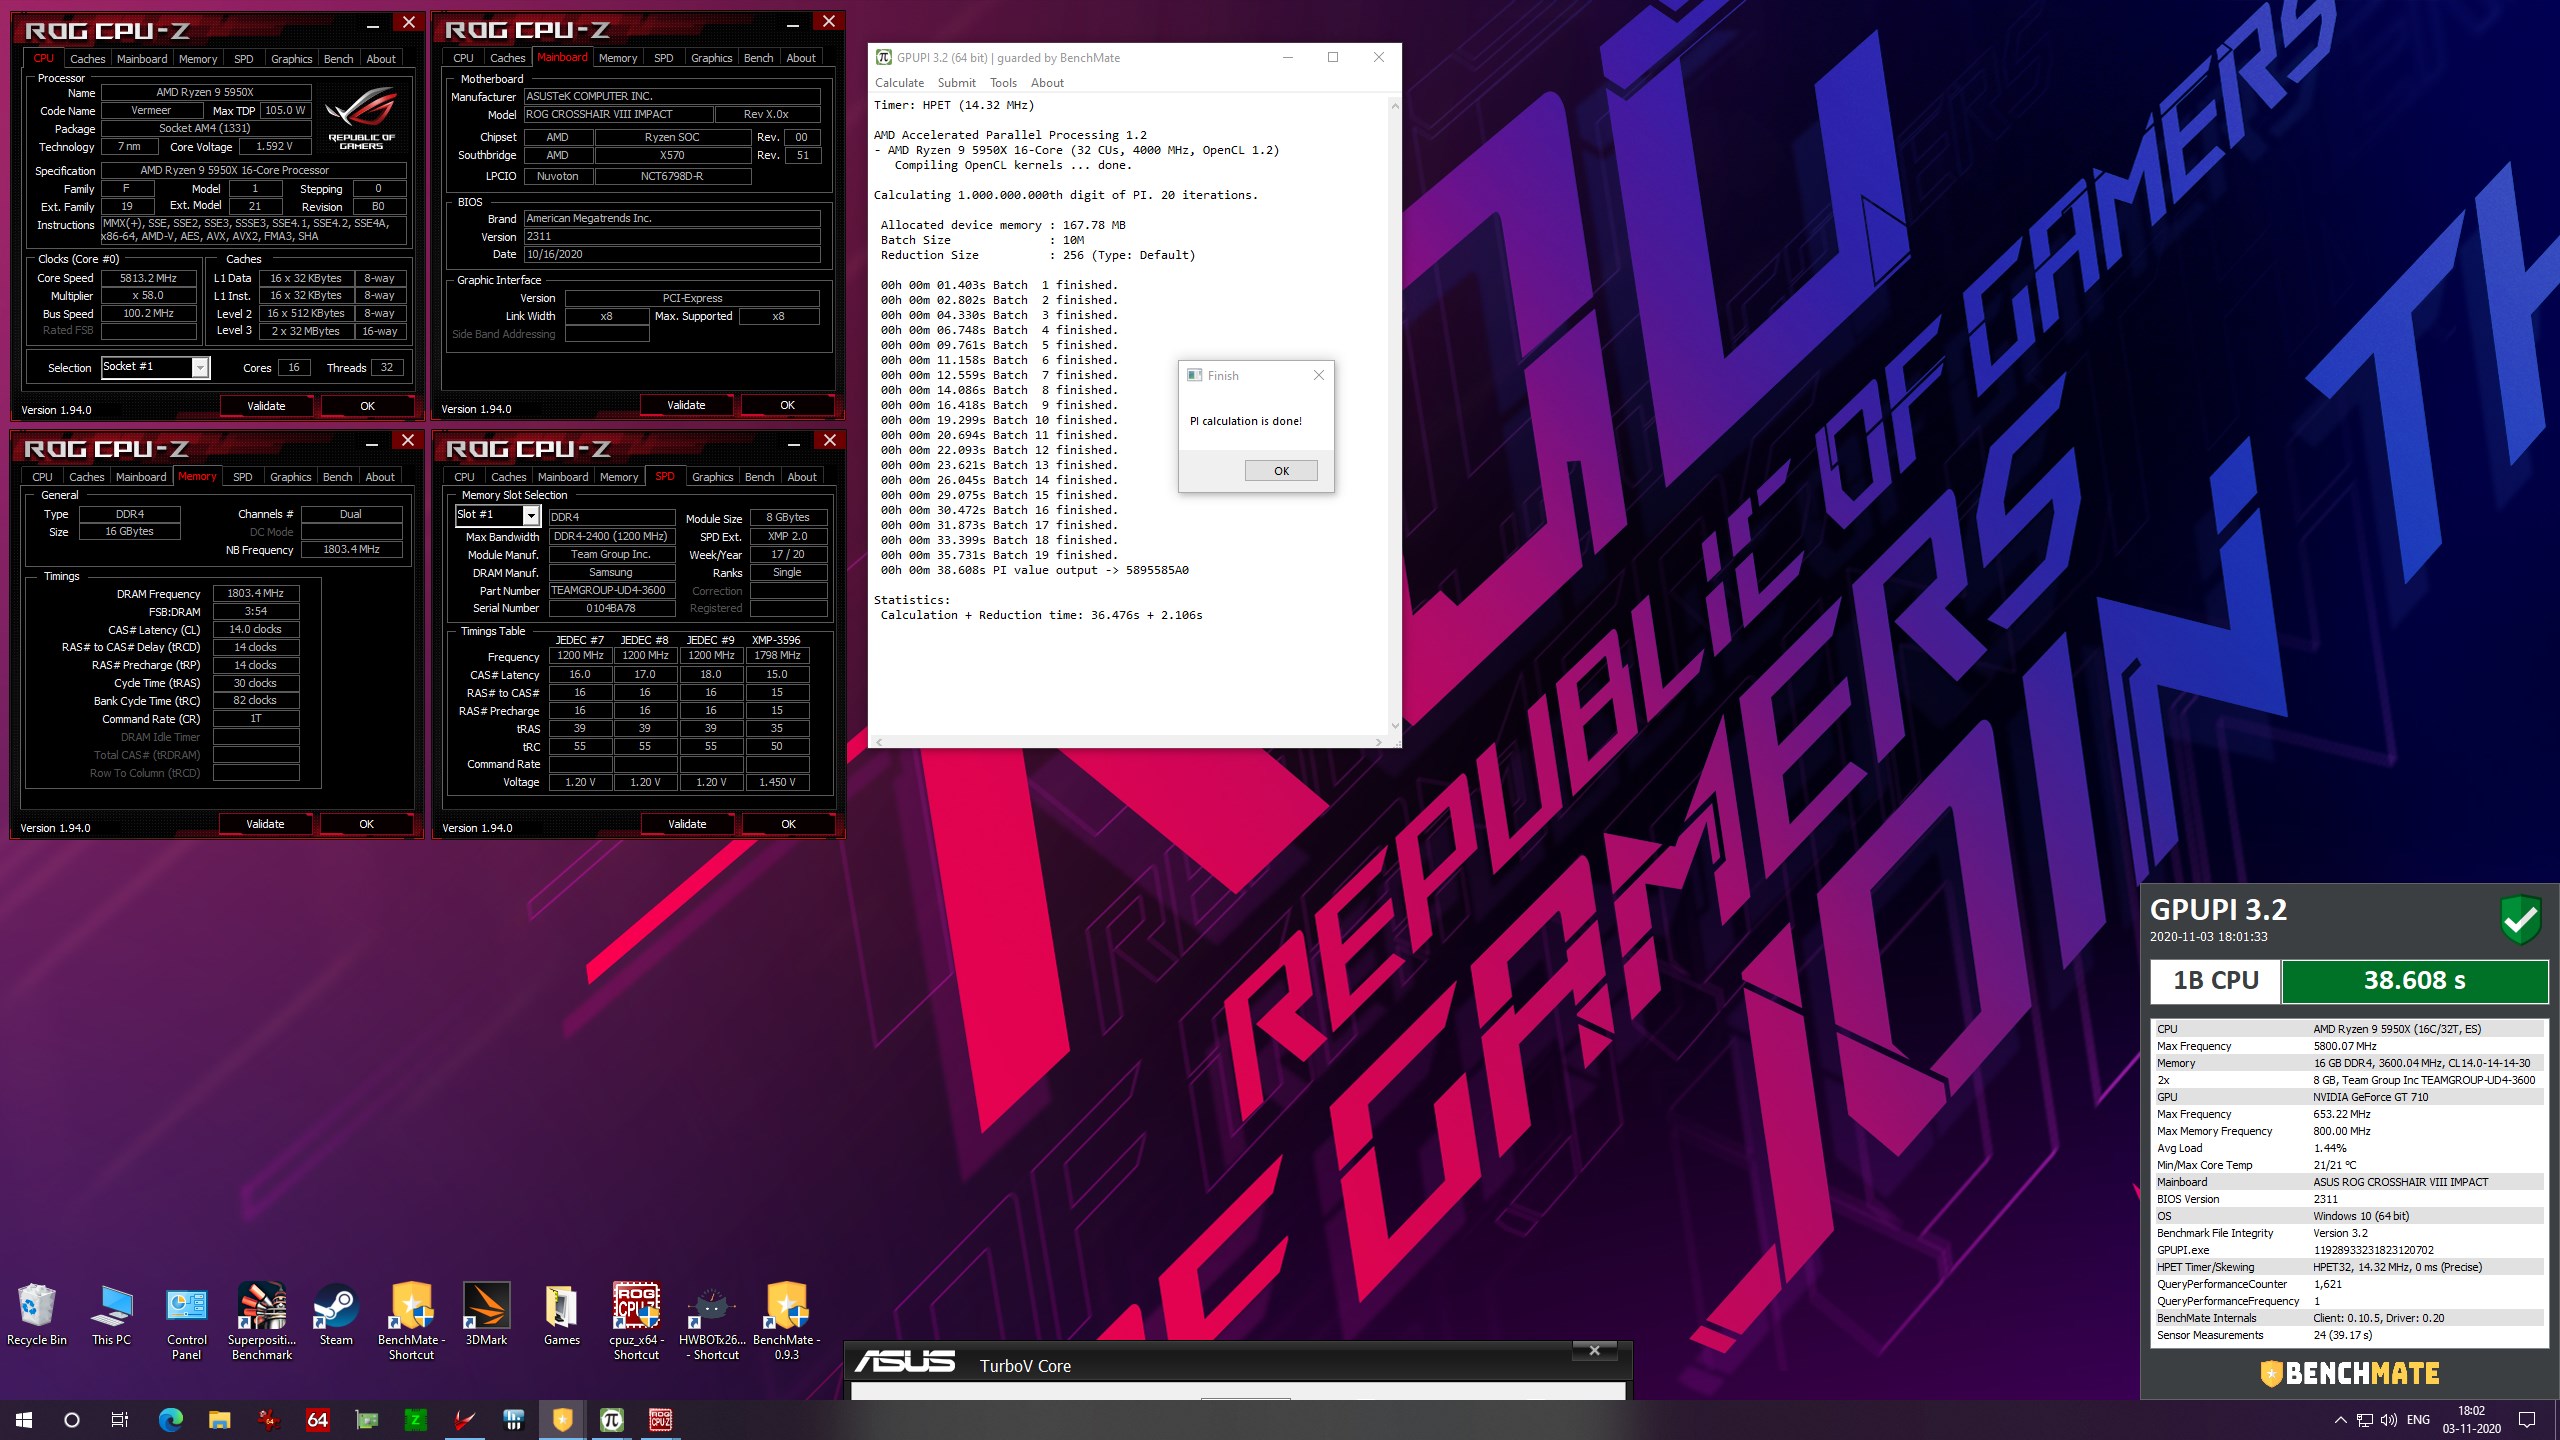Open cpuz_x64 shortcut on desktop
Image resolution: width=2560 pixels, height=1440 pixels.
[x=636, y=1322]
